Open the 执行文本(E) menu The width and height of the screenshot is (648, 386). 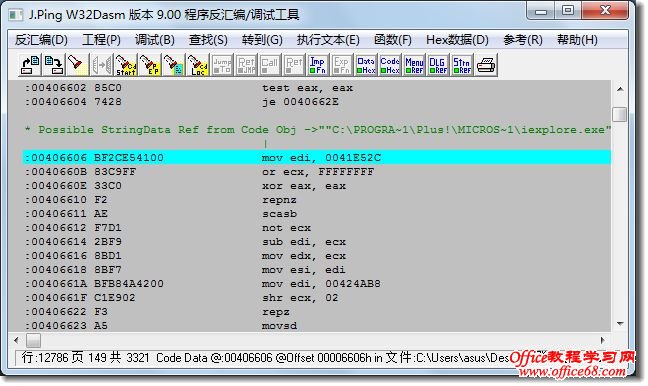pos(328,40)
